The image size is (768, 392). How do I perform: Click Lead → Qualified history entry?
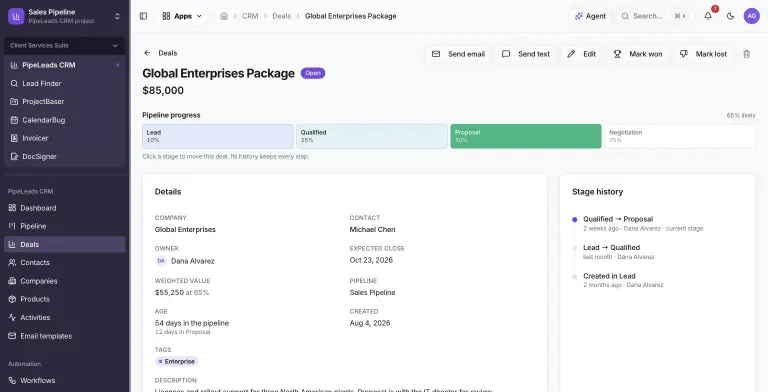point(611,247)
